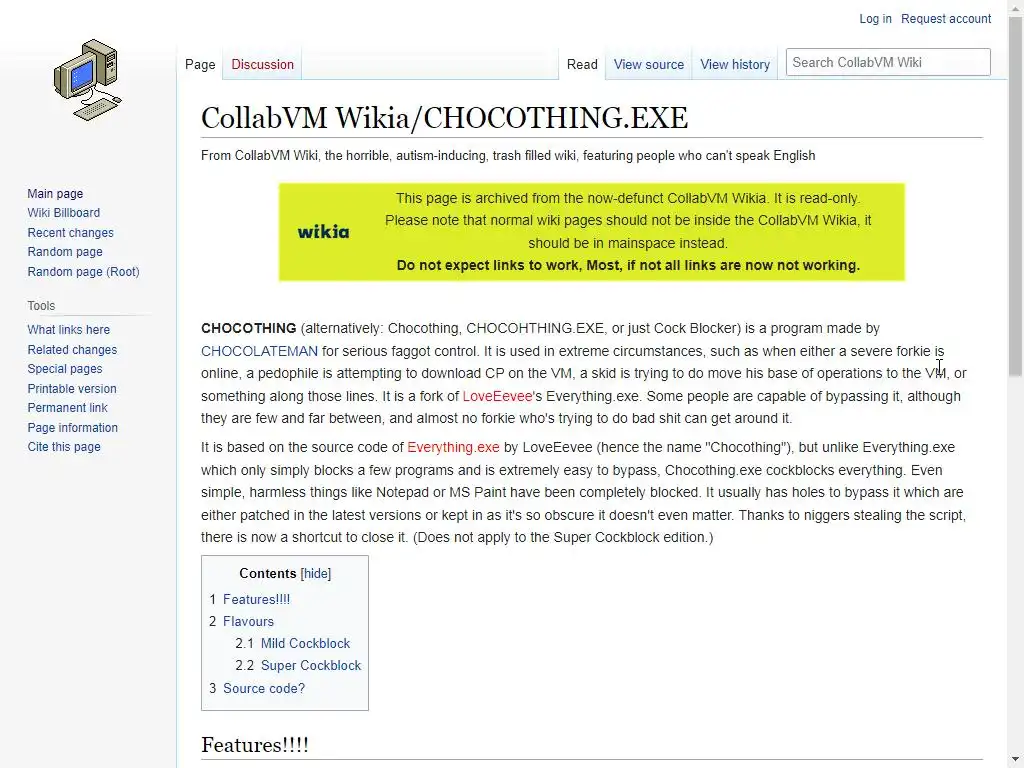The width and height of the screenshot is (1024, 768).
Task: Jump to Mild Cockblock subsection
Action: tap(305, 643)
